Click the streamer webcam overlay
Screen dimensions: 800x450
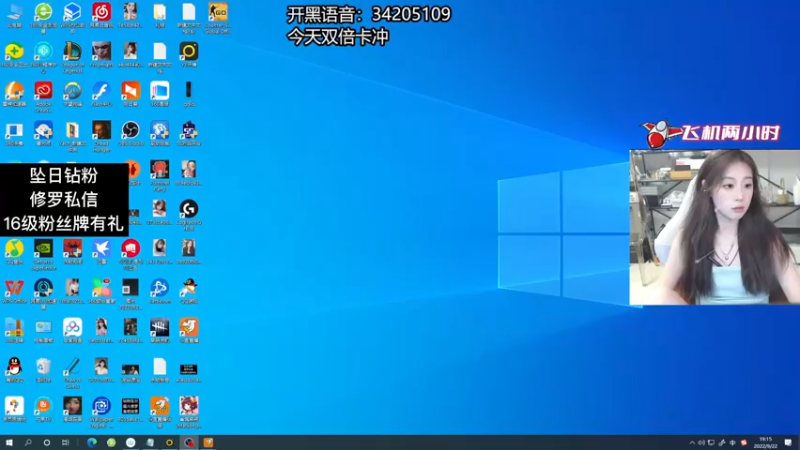[x=714, y=227]
